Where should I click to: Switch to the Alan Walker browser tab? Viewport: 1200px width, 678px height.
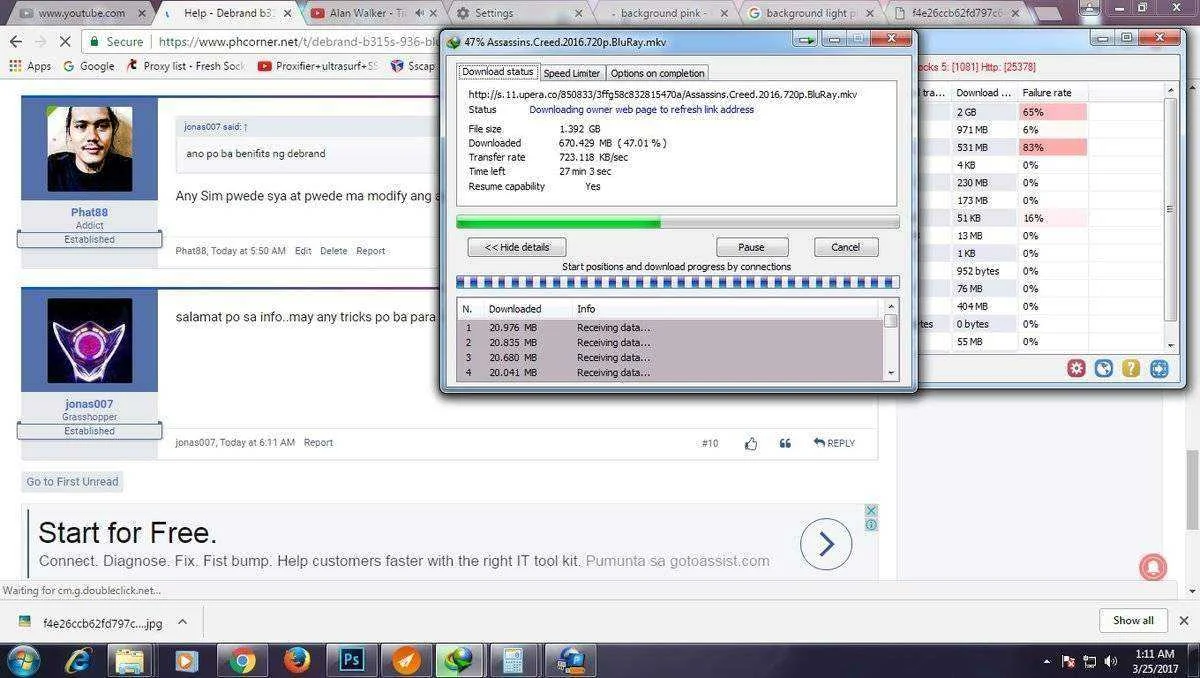coord(370,13)
